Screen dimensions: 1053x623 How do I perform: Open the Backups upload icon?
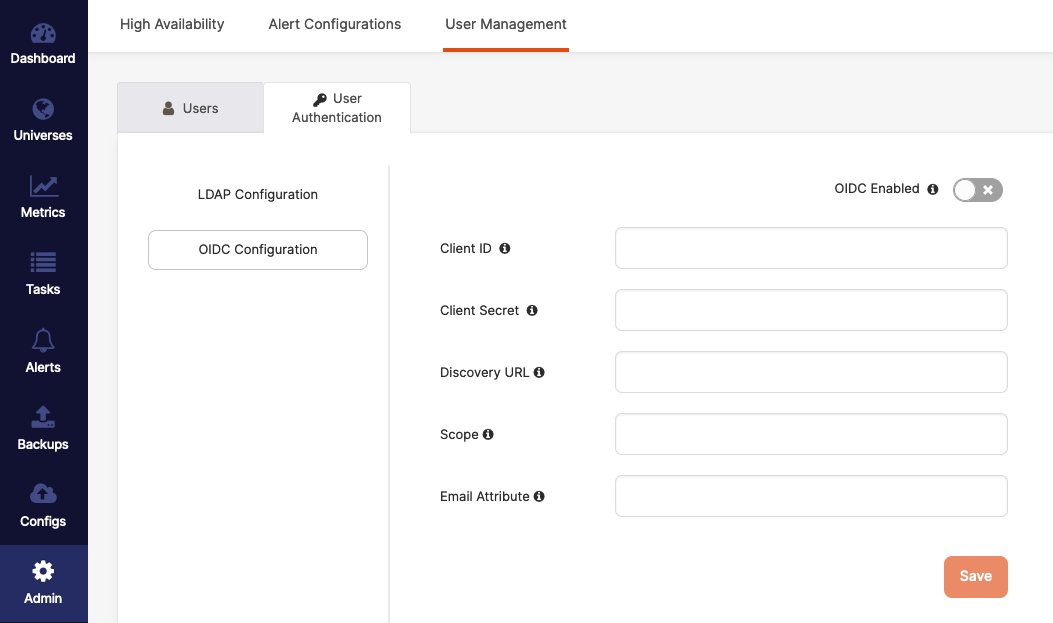[43, 418]
